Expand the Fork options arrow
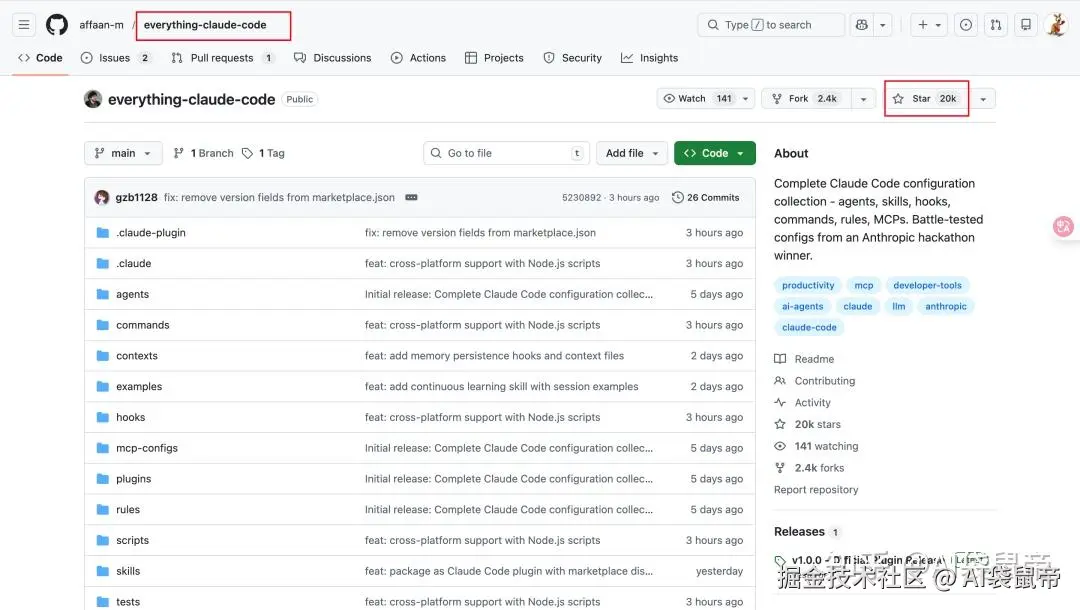The image size is (1080, 610). coord(863,99)
